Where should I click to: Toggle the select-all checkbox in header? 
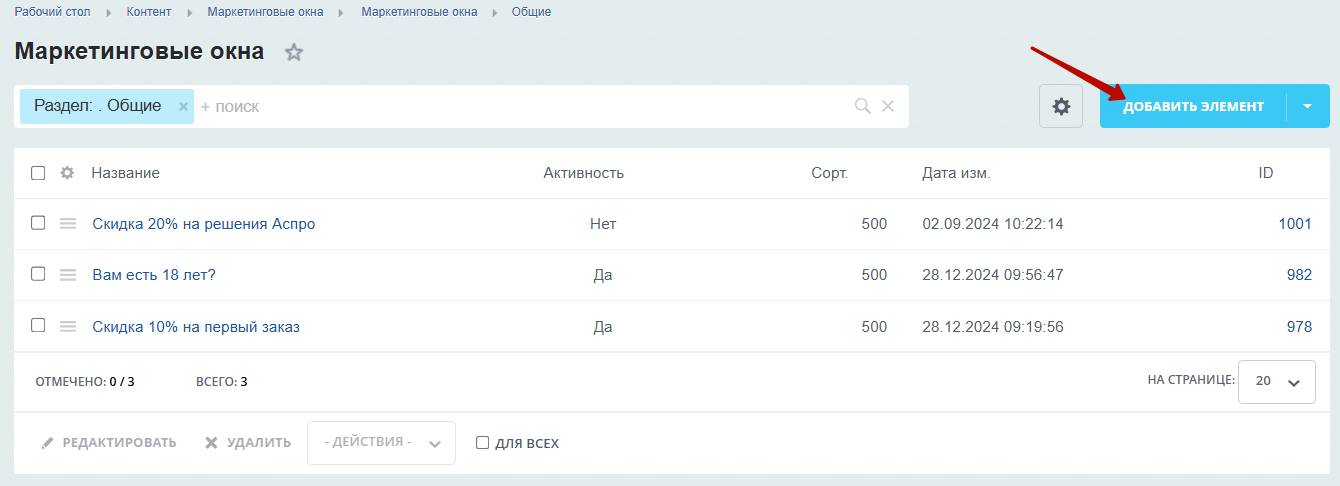(38, 173)
